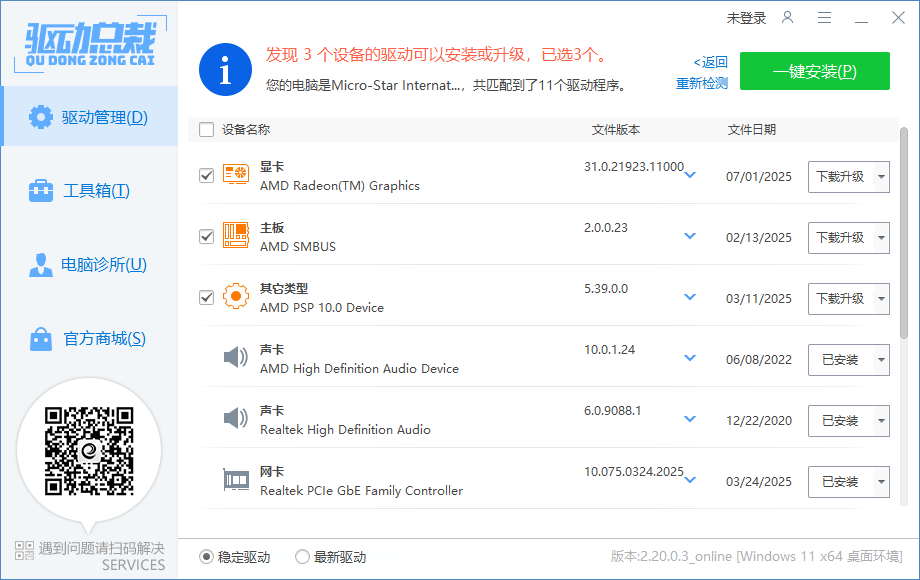The height and width of the screenshot is (580, 920).
Task: Click the 版本:2.20.0.3_online status text
Action: point(756,556)
